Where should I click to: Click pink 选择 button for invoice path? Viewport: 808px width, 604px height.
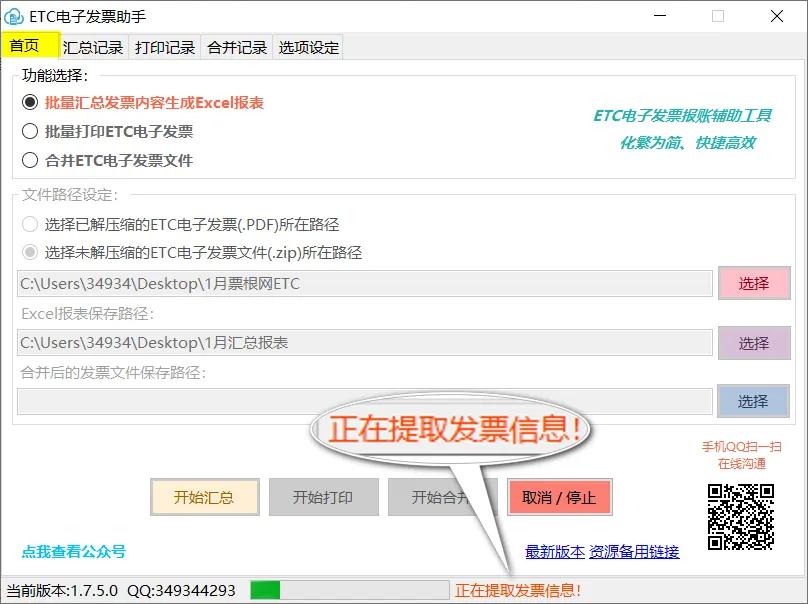click(754, 283)
